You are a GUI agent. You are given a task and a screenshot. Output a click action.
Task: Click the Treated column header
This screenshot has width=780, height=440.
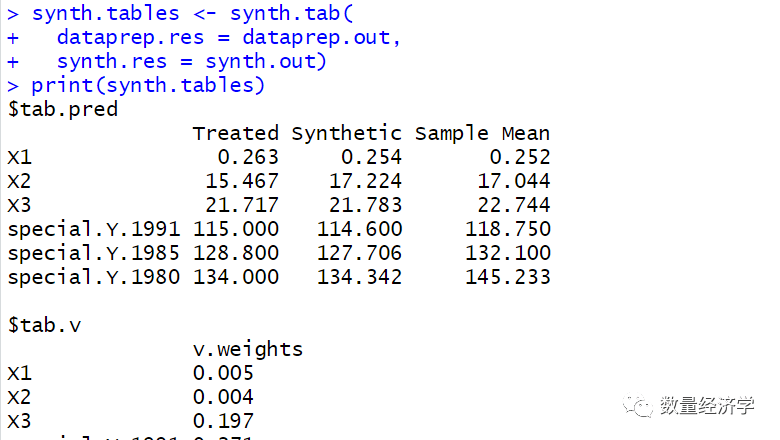tap(236, 133)
